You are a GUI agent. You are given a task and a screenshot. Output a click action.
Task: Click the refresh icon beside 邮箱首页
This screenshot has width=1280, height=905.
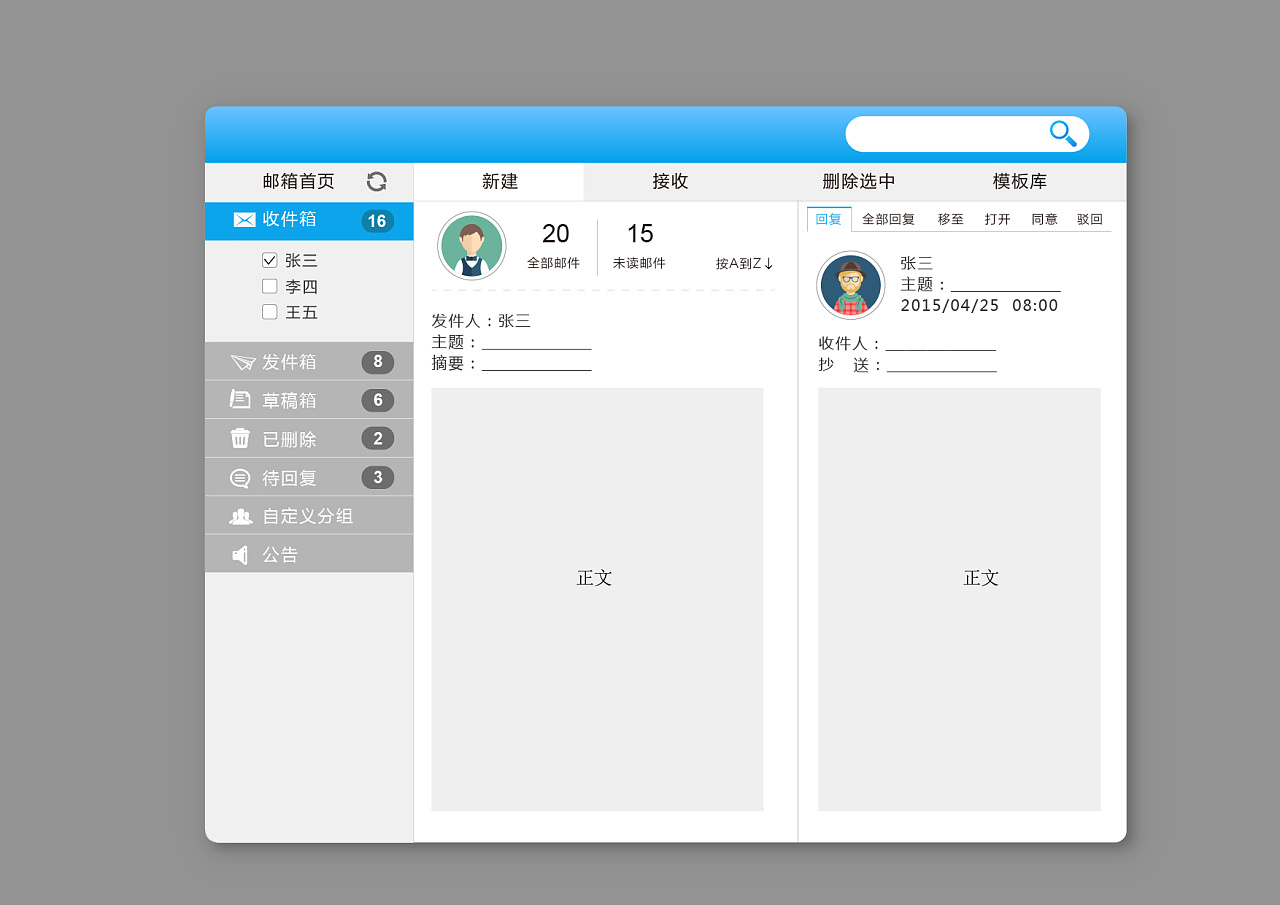tap(376, 181)
